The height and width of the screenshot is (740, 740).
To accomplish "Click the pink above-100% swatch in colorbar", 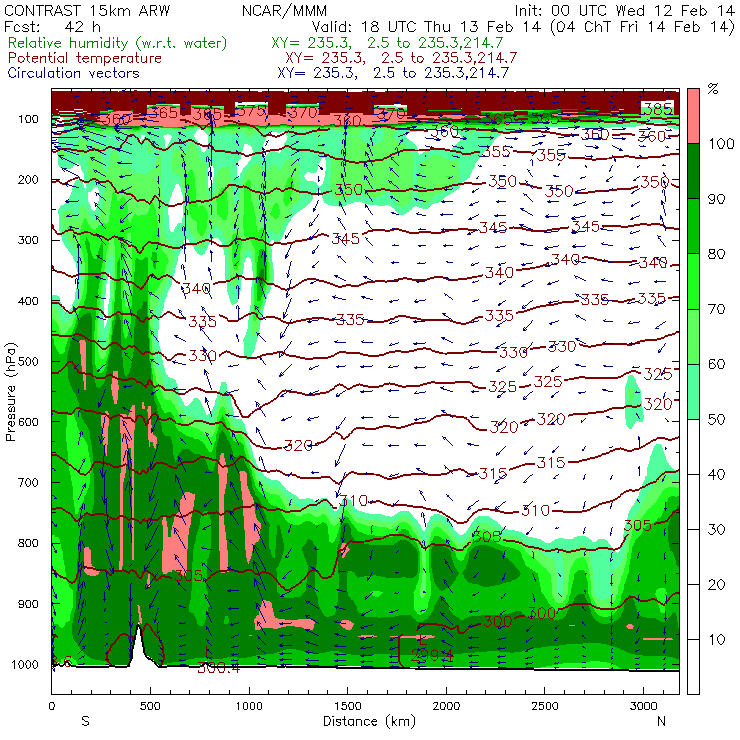I will point(693,116).
